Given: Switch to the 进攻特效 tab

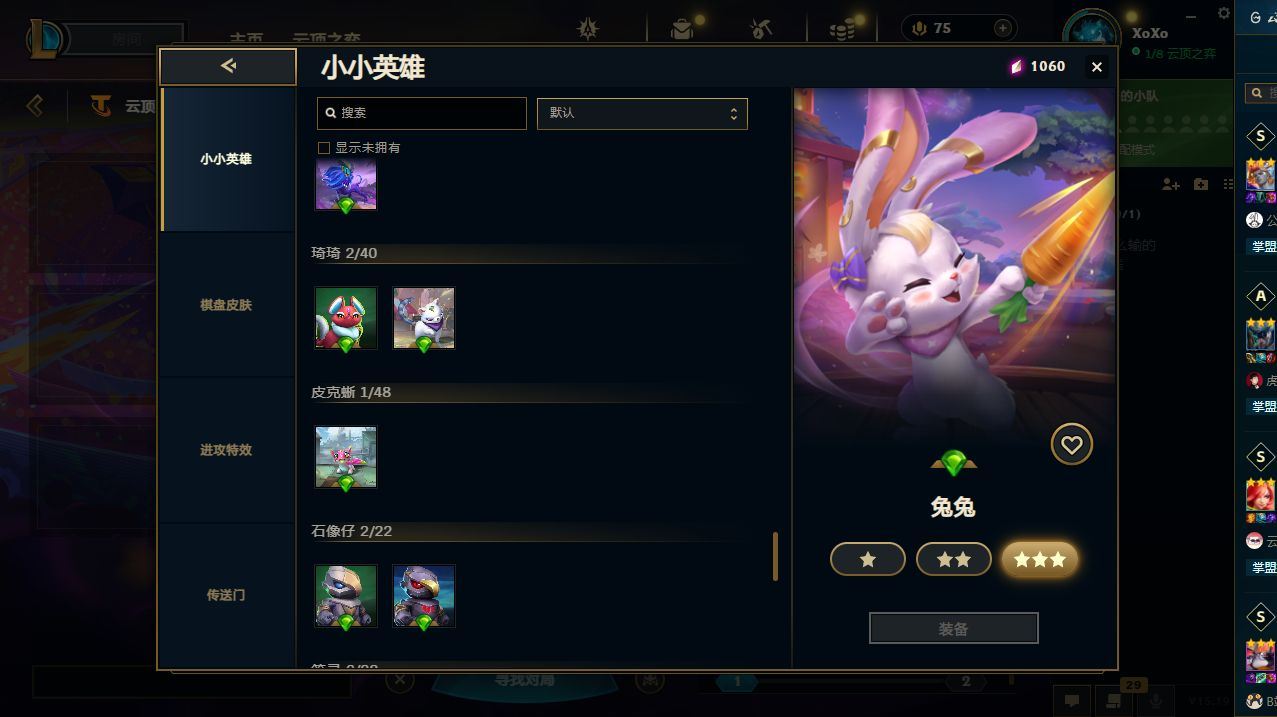Looking at the screenshot, I should click(x=228, y=450).
